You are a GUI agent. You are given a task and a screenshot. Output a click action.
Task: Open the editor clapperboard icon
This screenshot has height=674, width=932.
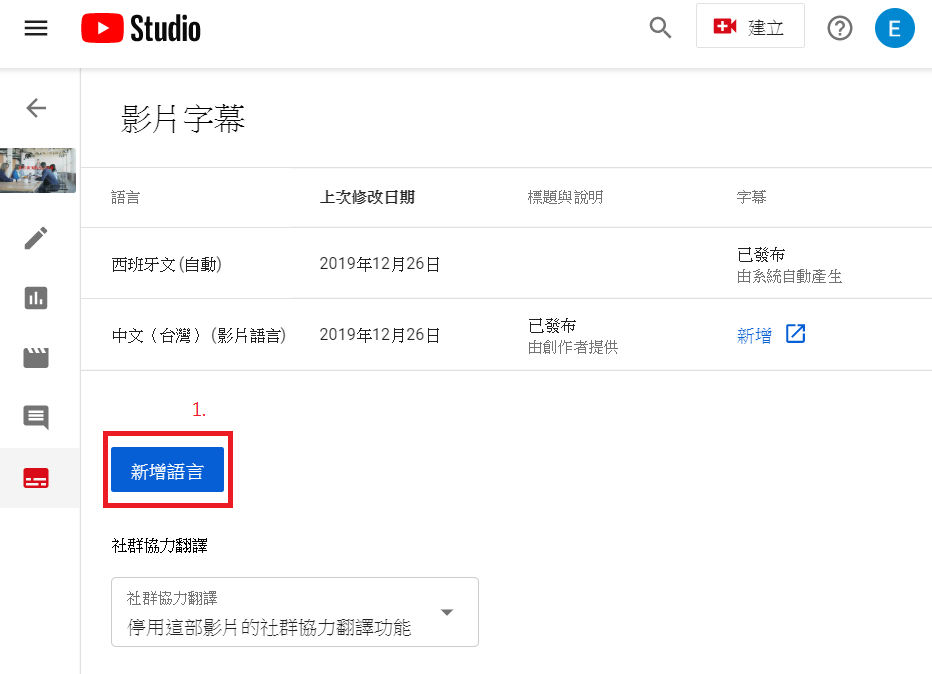[36, 358]
